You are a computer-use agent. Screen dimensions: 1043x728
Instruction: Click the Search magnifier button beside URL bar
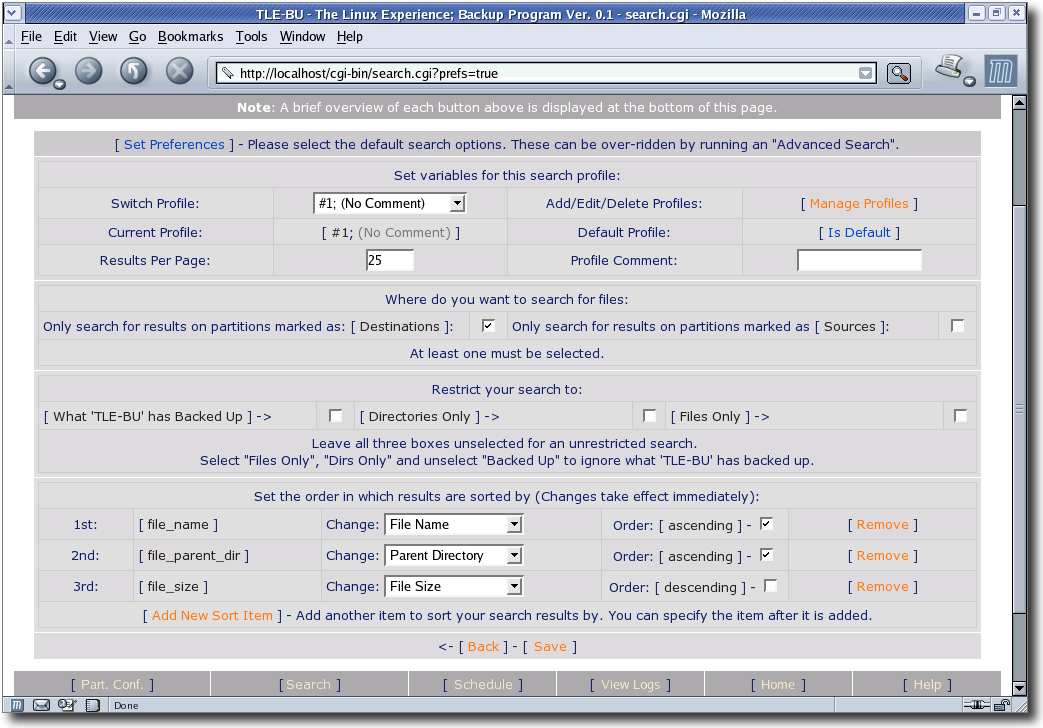click(x=899, y=73)
